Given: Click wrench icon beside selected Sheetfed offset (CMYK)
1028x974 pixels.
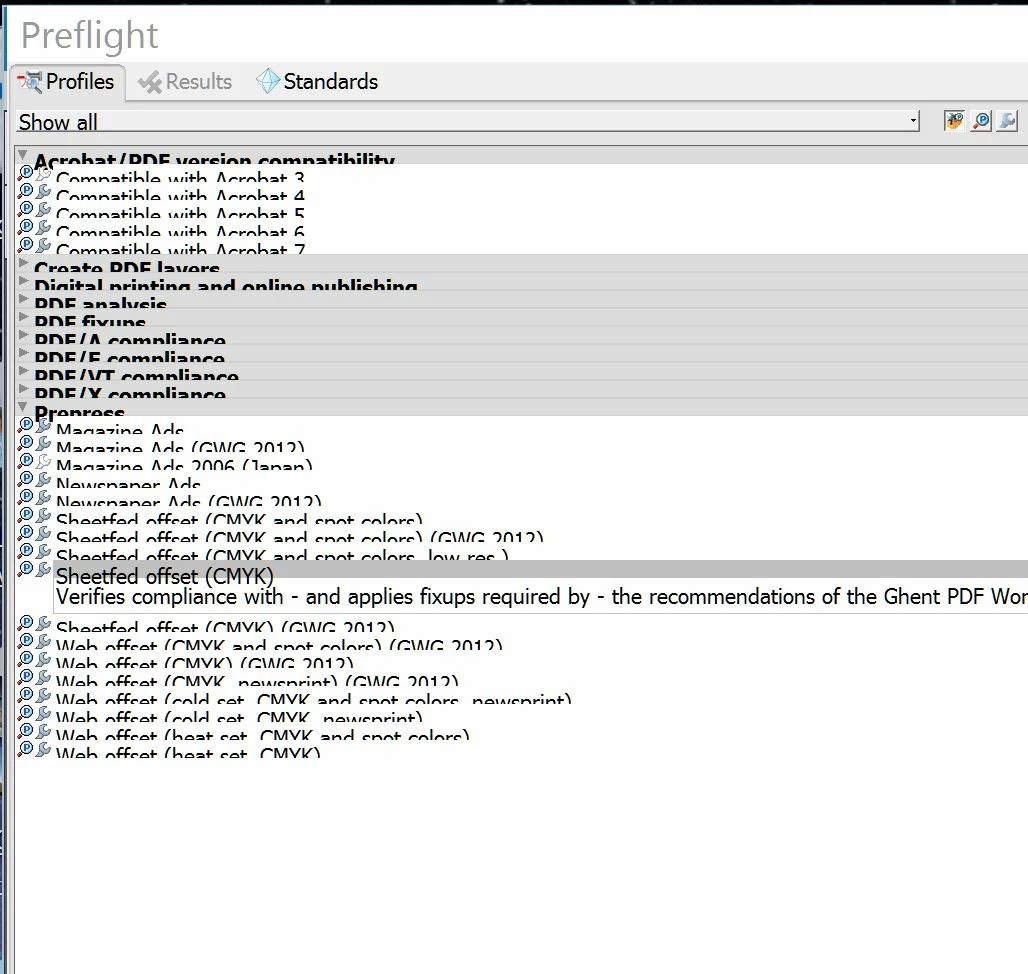Looking at the screenshot, I should 43,569.
